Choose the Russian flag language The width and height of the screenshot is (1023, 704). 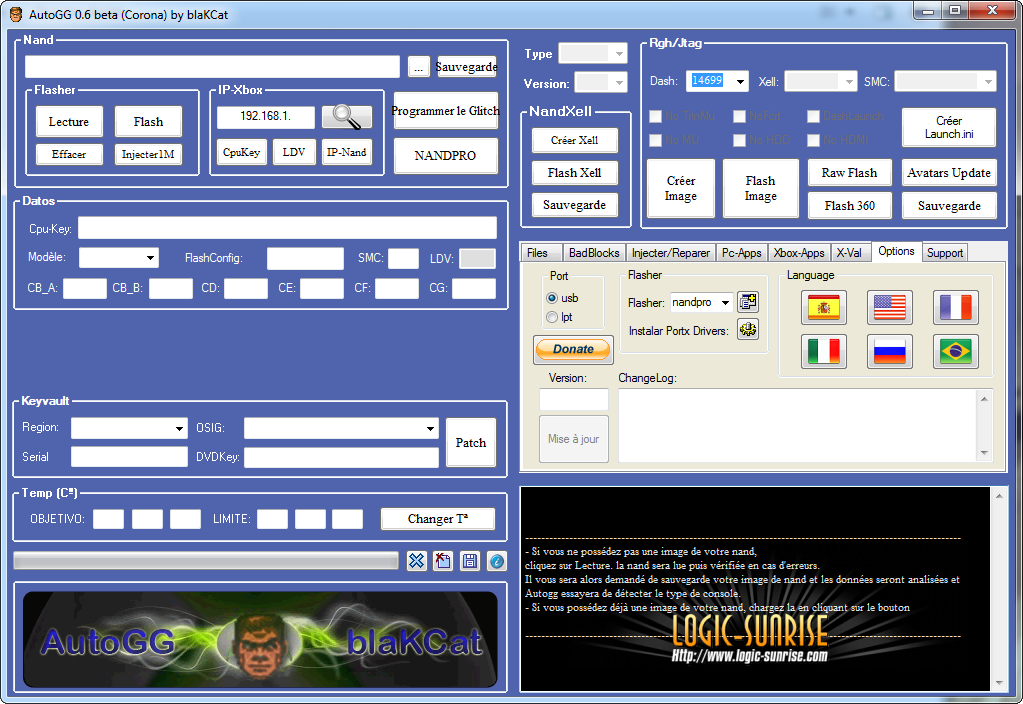coord(889,351)
